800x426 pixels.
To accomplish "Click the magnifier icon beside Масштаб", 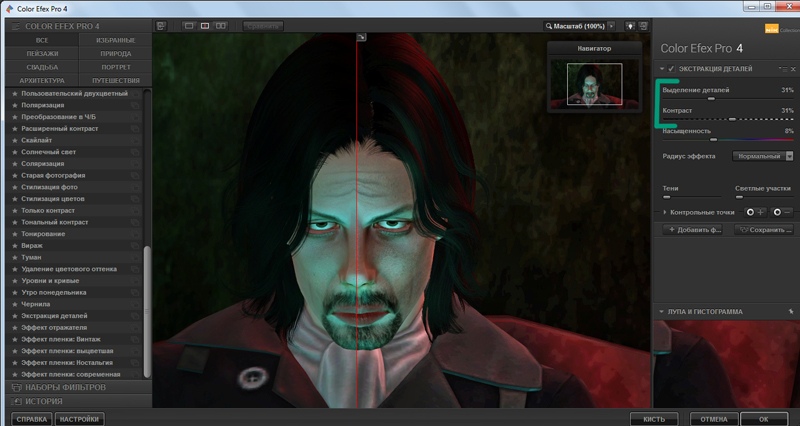I will 548,26.
